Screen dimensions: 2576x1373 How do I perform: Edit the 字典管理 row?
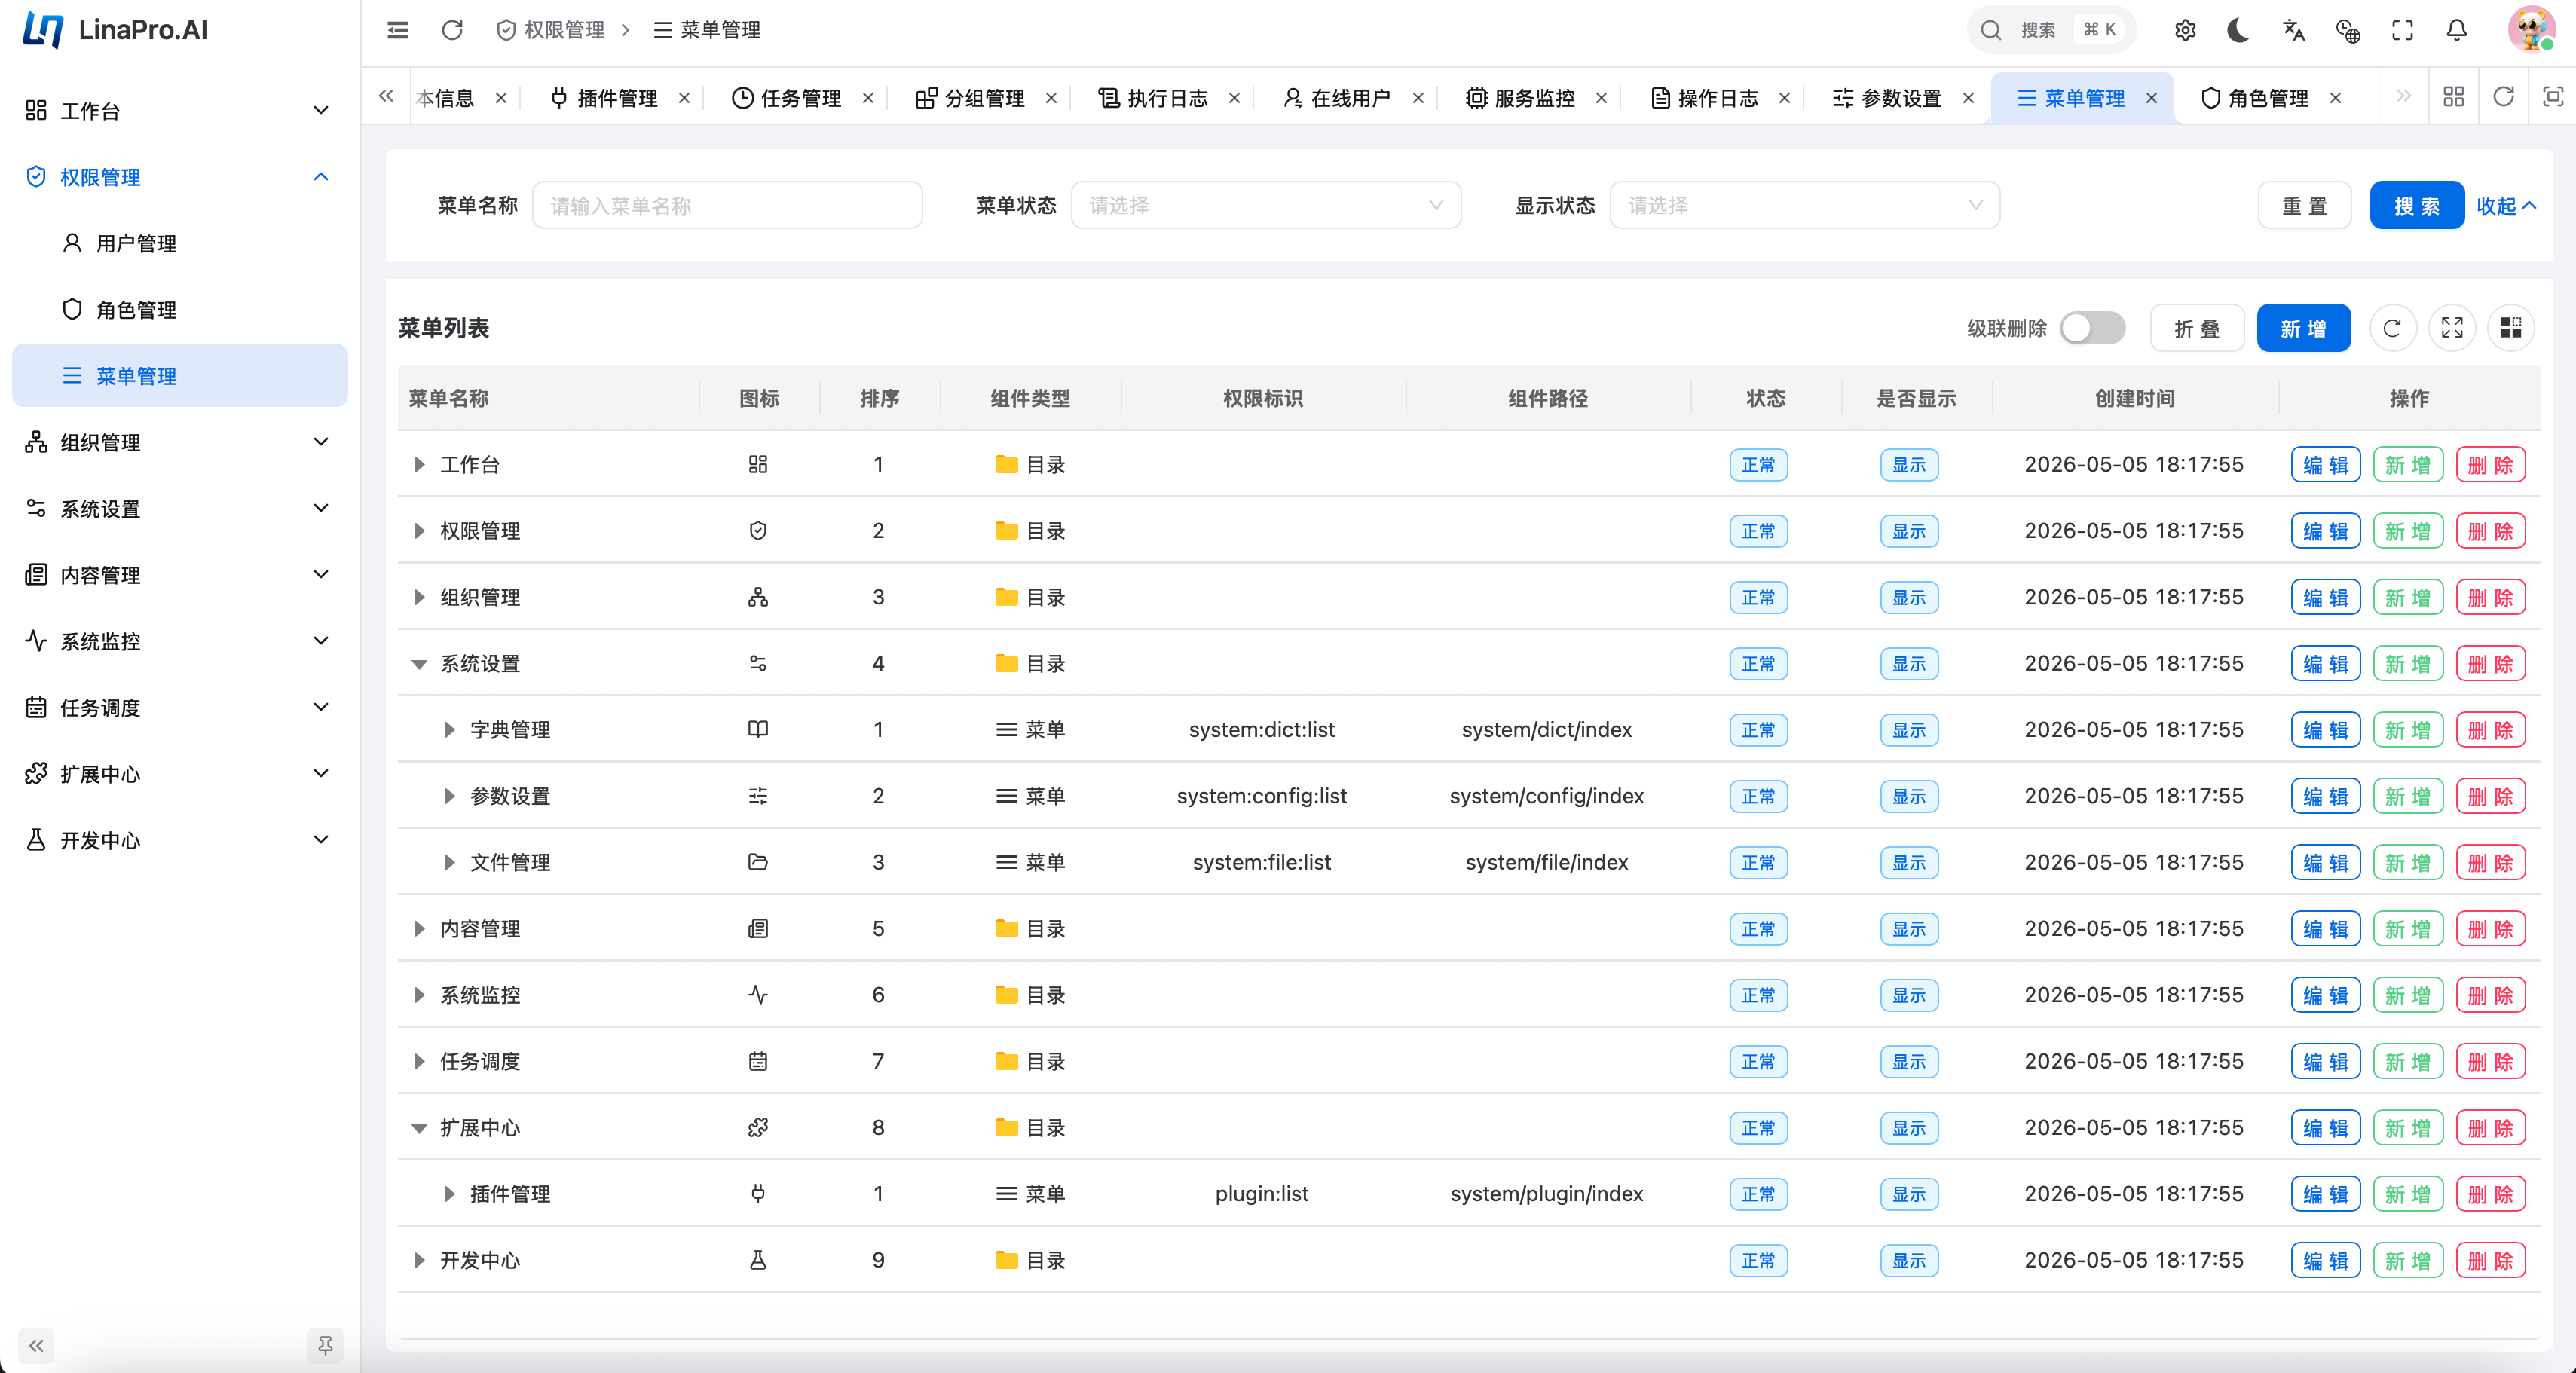click(x=2325, y=730)
